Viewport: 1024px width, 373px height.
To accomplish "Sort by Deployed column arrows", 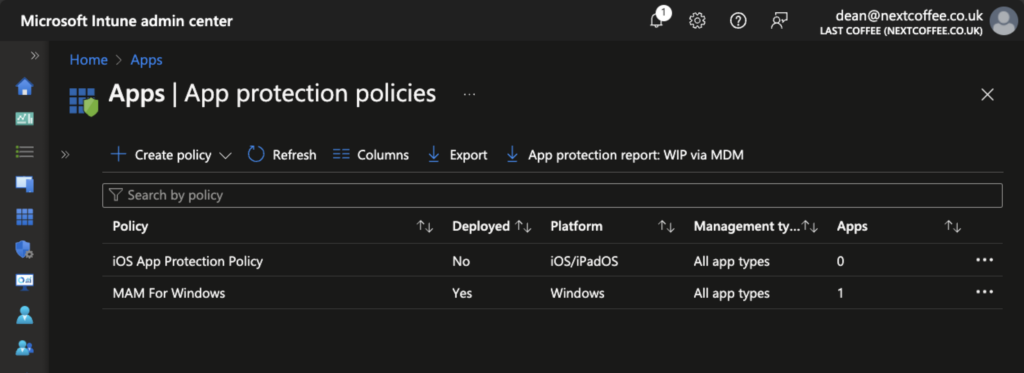I will (x=524, y=227).
